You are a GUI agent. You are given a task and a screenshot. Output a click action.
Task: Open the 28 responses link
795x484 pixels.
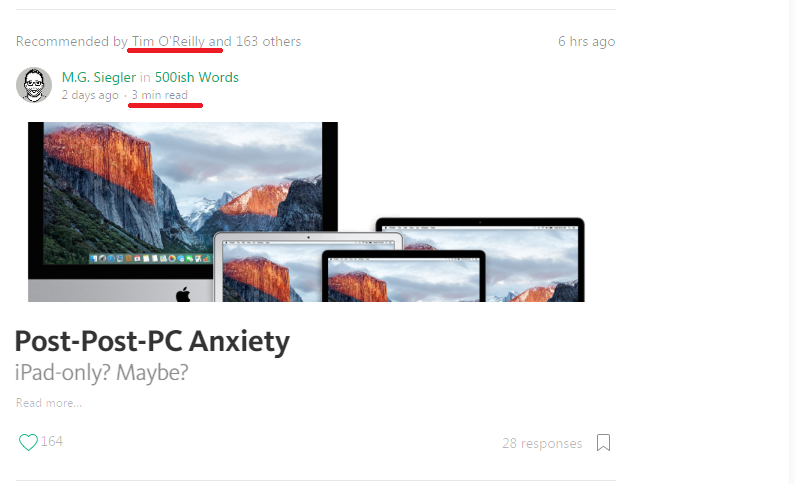pyautogui.click(x=542, y=443)
